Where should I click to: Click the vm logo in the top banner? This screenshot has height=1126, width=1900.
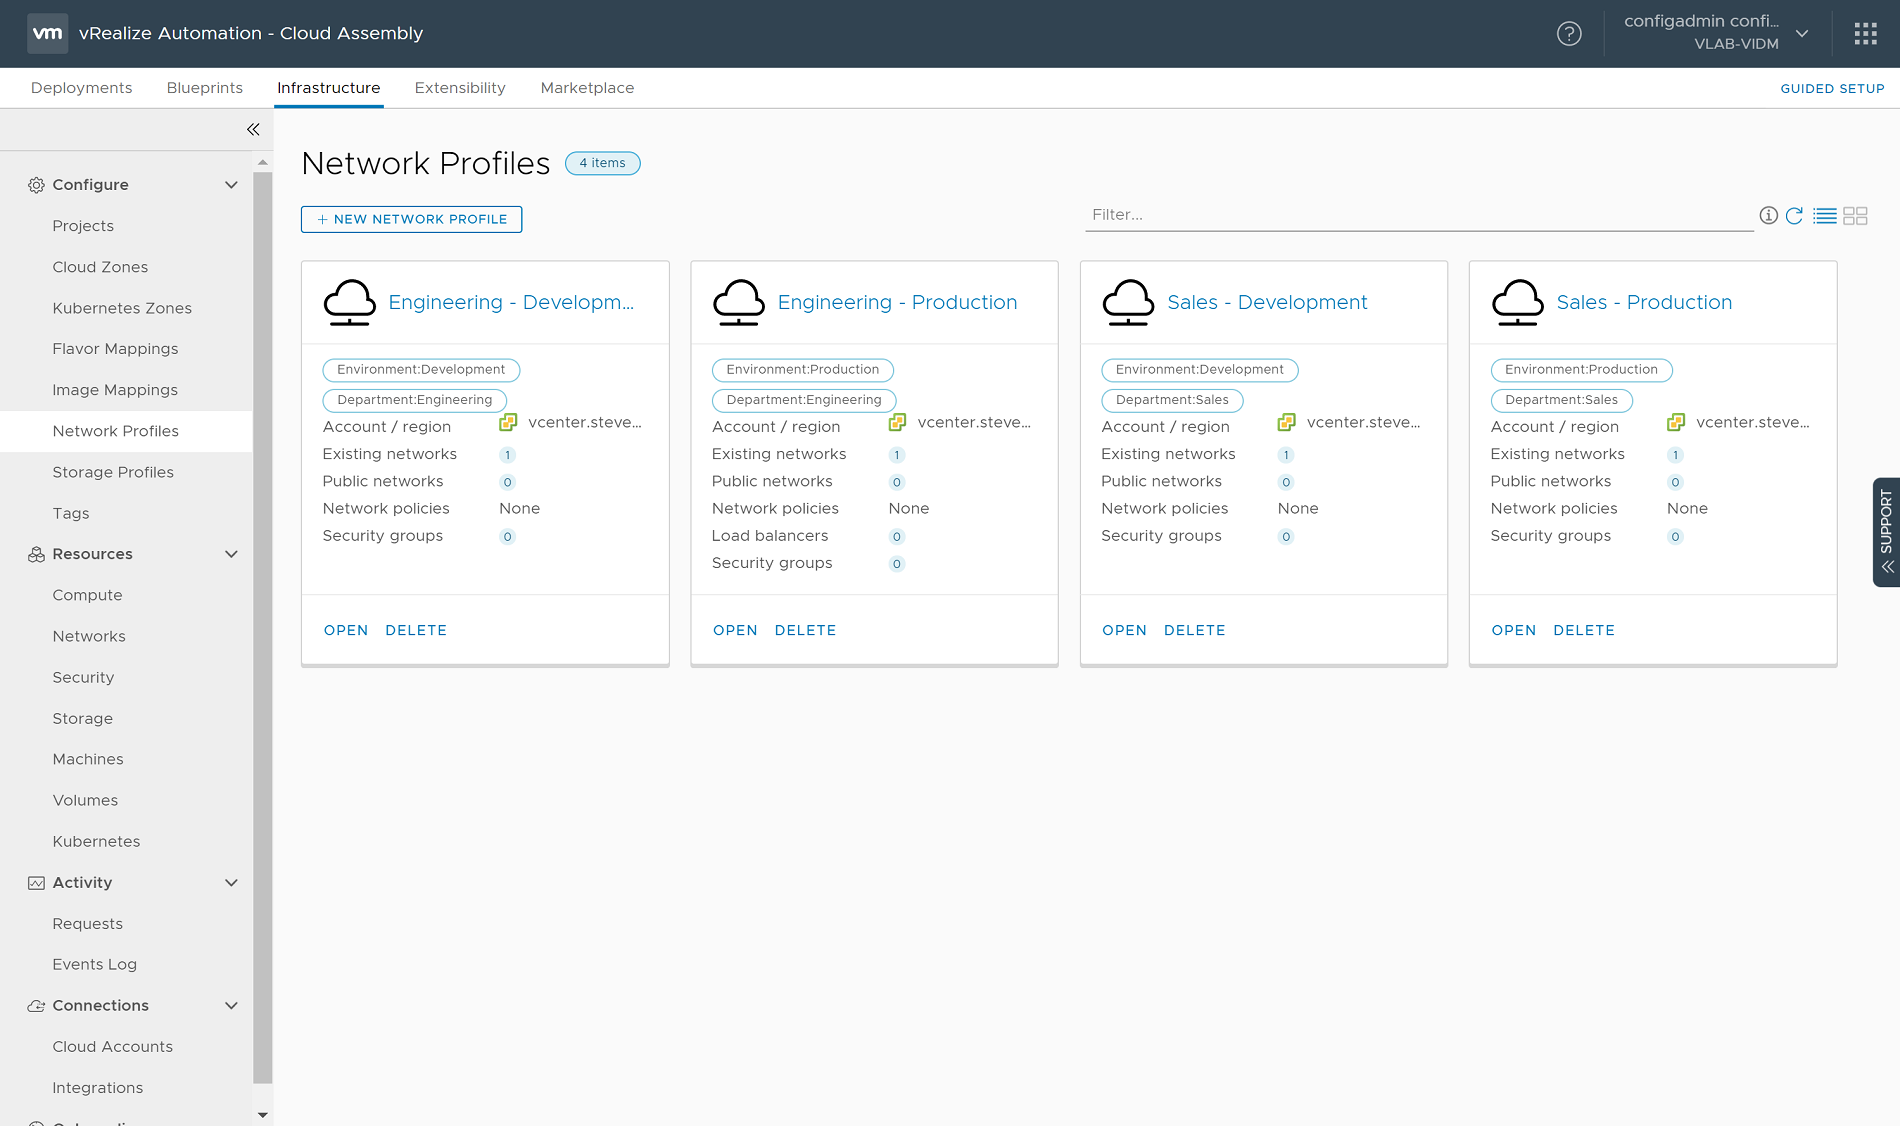(46, 33)
